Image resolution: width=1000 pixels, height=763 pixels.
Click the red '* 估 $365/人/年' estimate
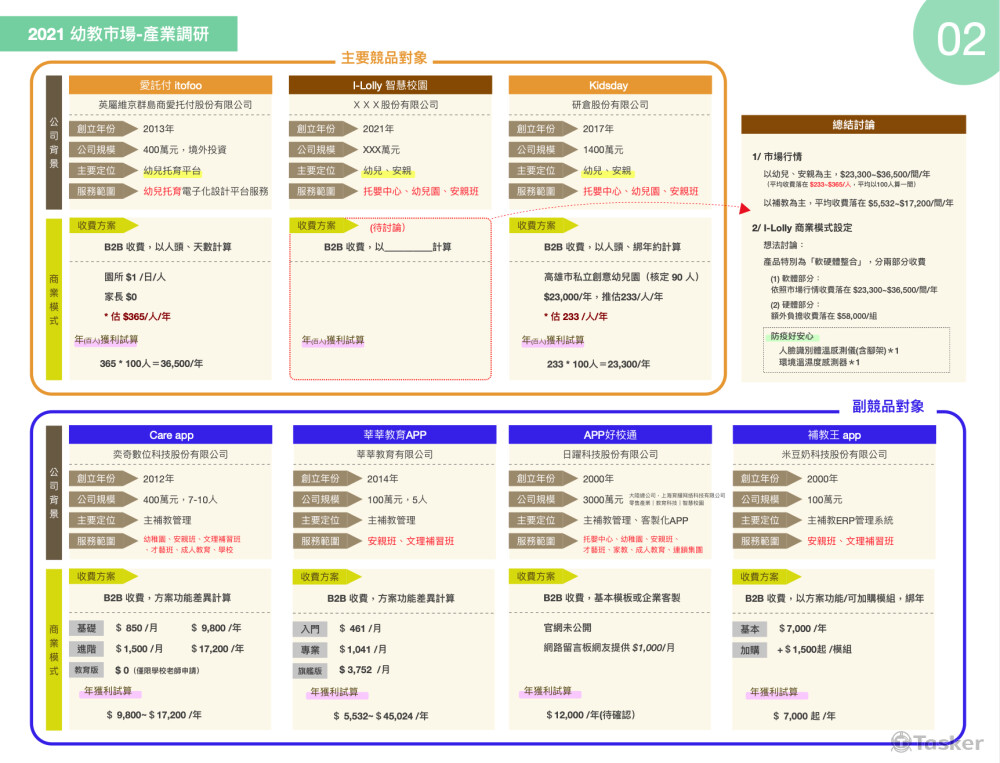pyautogui.click(x=137, y=316)
